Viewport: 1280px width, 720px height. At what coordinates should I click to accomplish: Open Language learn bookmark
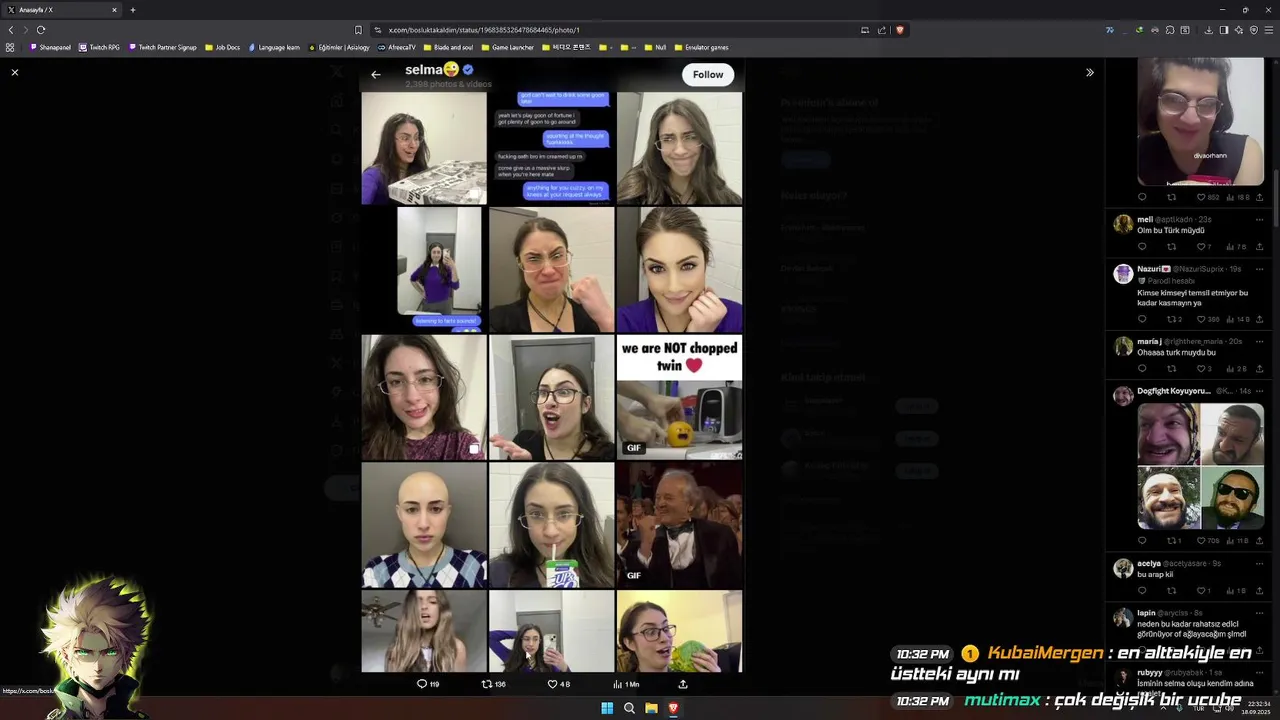(x=274, y=47)
